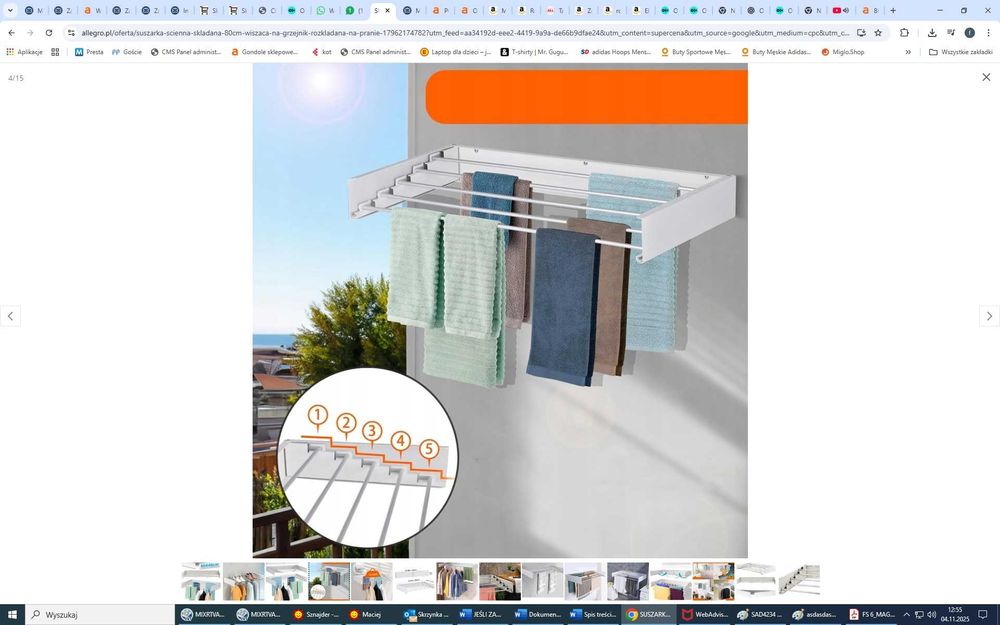The width and height of the screenshot is (1000, 625).
Task: Click the address bar URL field
Action: (x=465, y=33)
